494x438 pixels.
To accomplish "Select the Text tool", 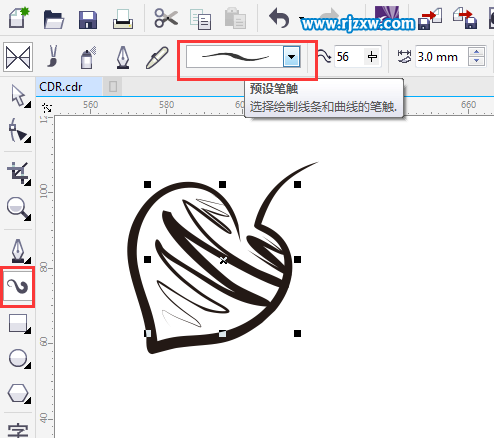I will (x=18, y=430).
